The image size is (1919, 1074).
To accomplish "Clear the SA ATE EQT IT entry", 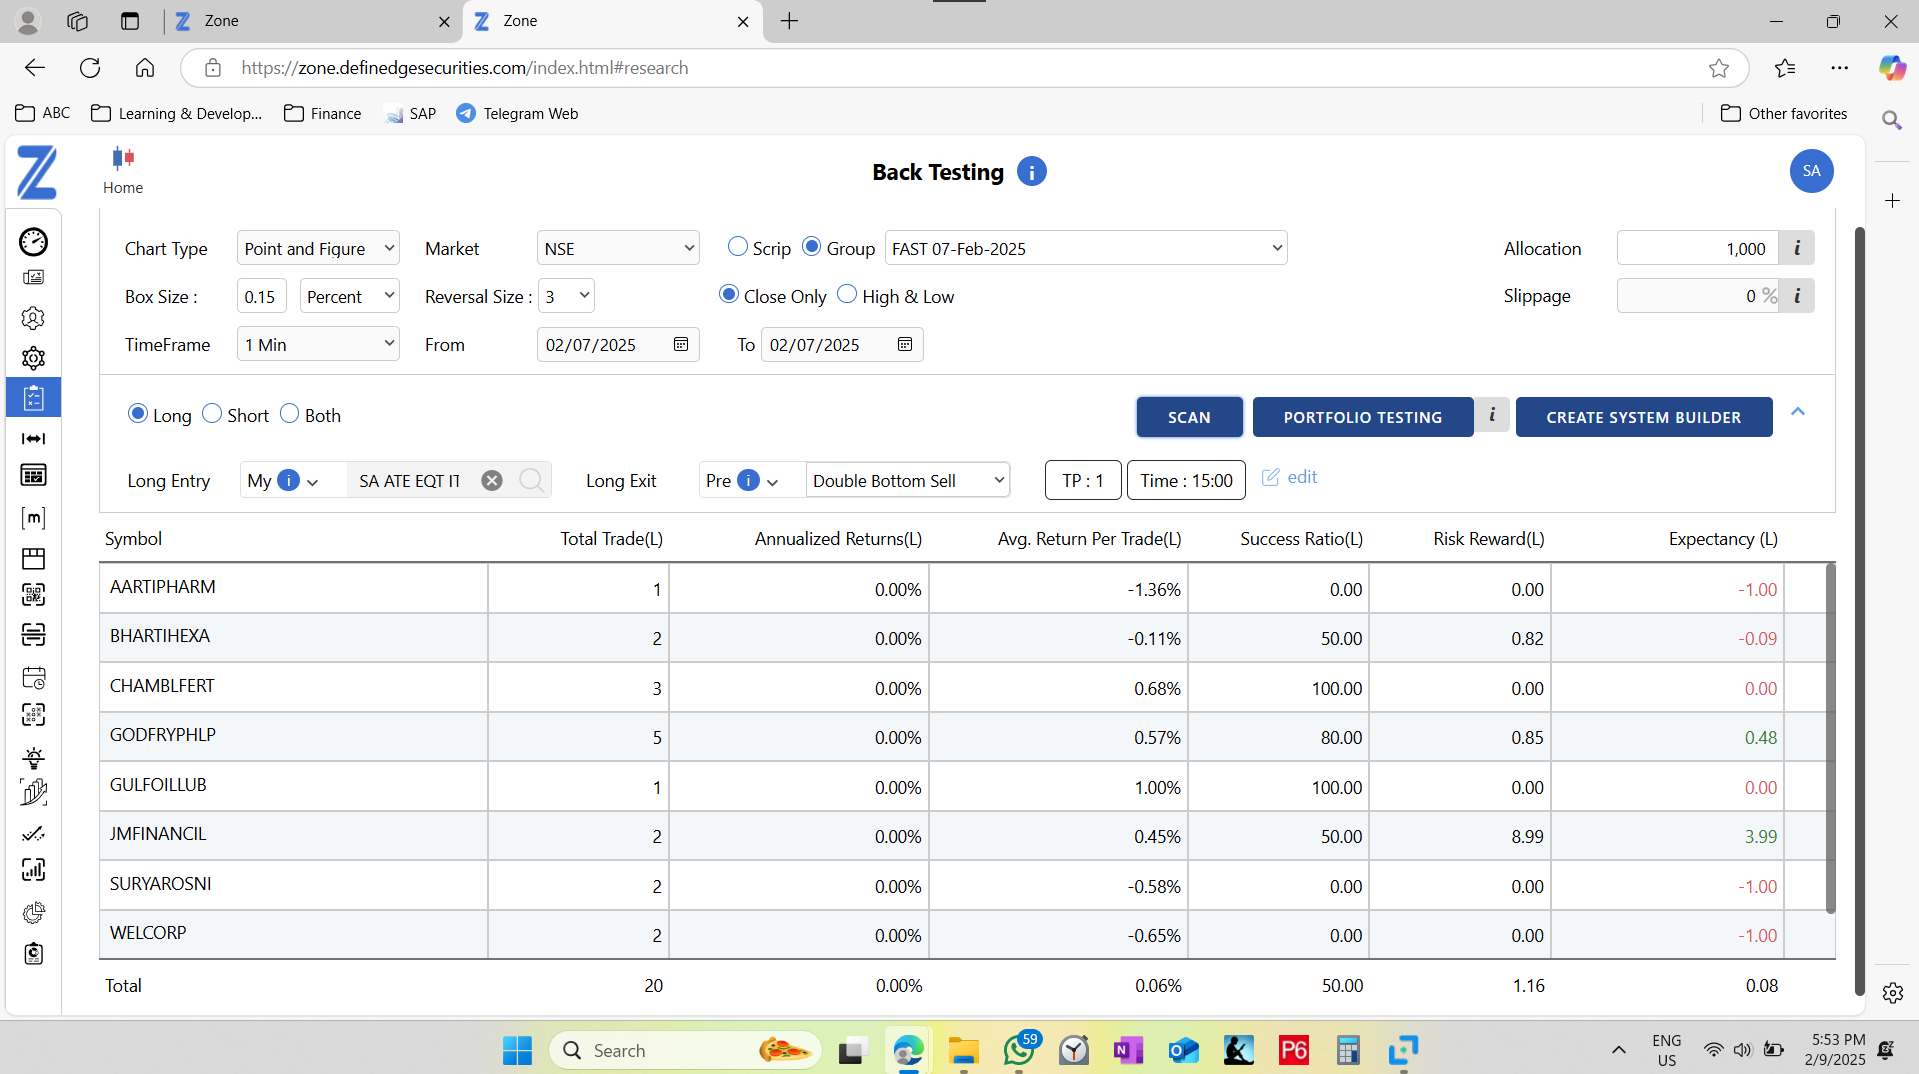I will coord(491,480).
